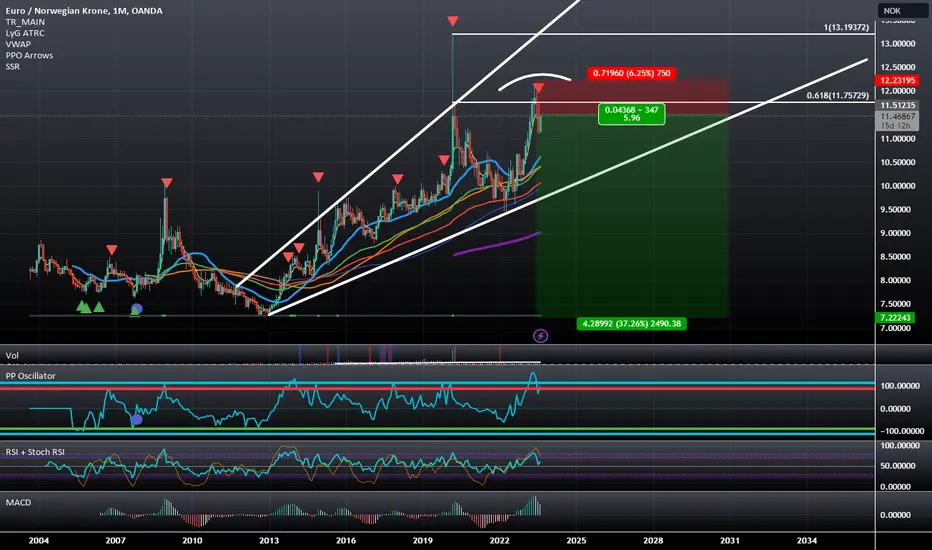Click the Fib level label 0.618(11.75729)

837,95
